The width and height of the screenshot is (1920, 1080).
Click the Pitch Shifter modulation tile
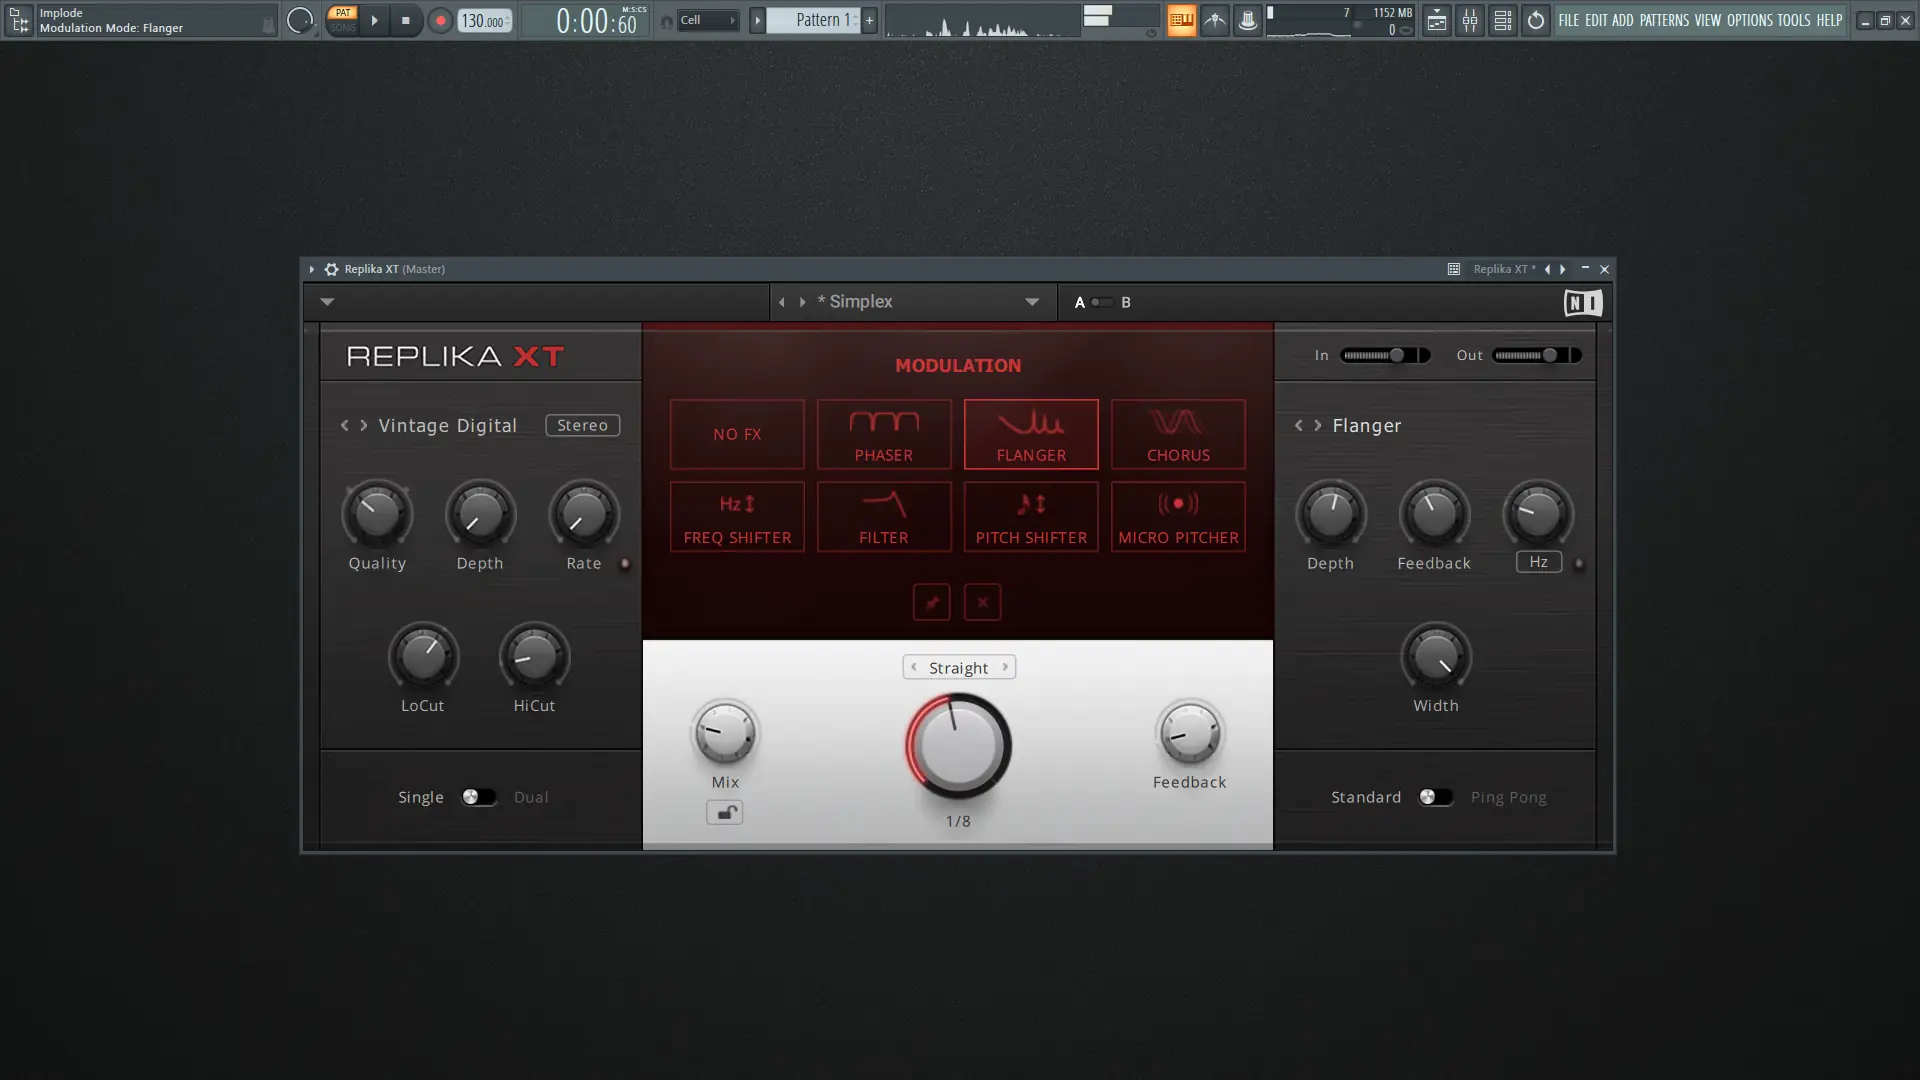point(1031,517)
